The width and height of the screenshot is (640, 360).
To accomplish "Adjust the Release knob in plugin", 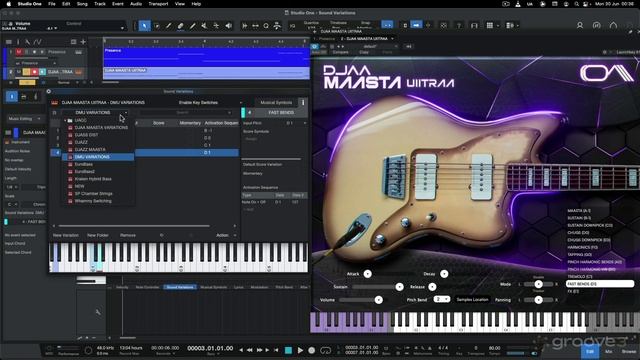I will click(x=432, y=287).
